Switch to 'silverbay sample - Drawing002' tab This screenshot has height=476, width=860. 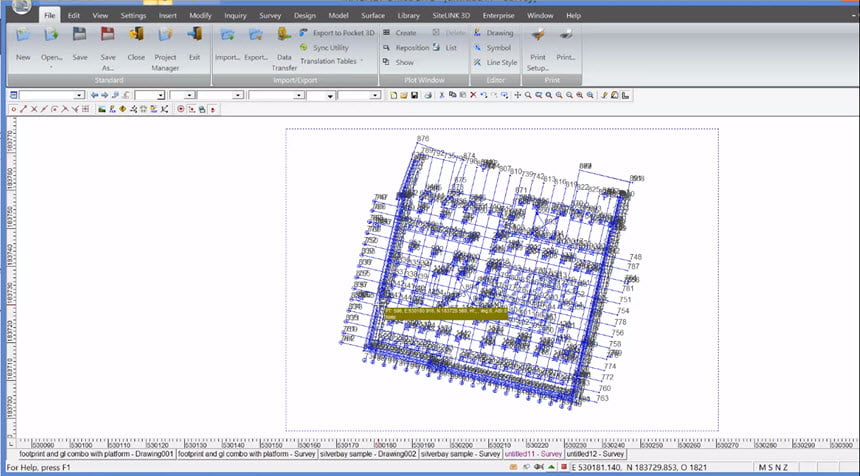click(368, 454)
